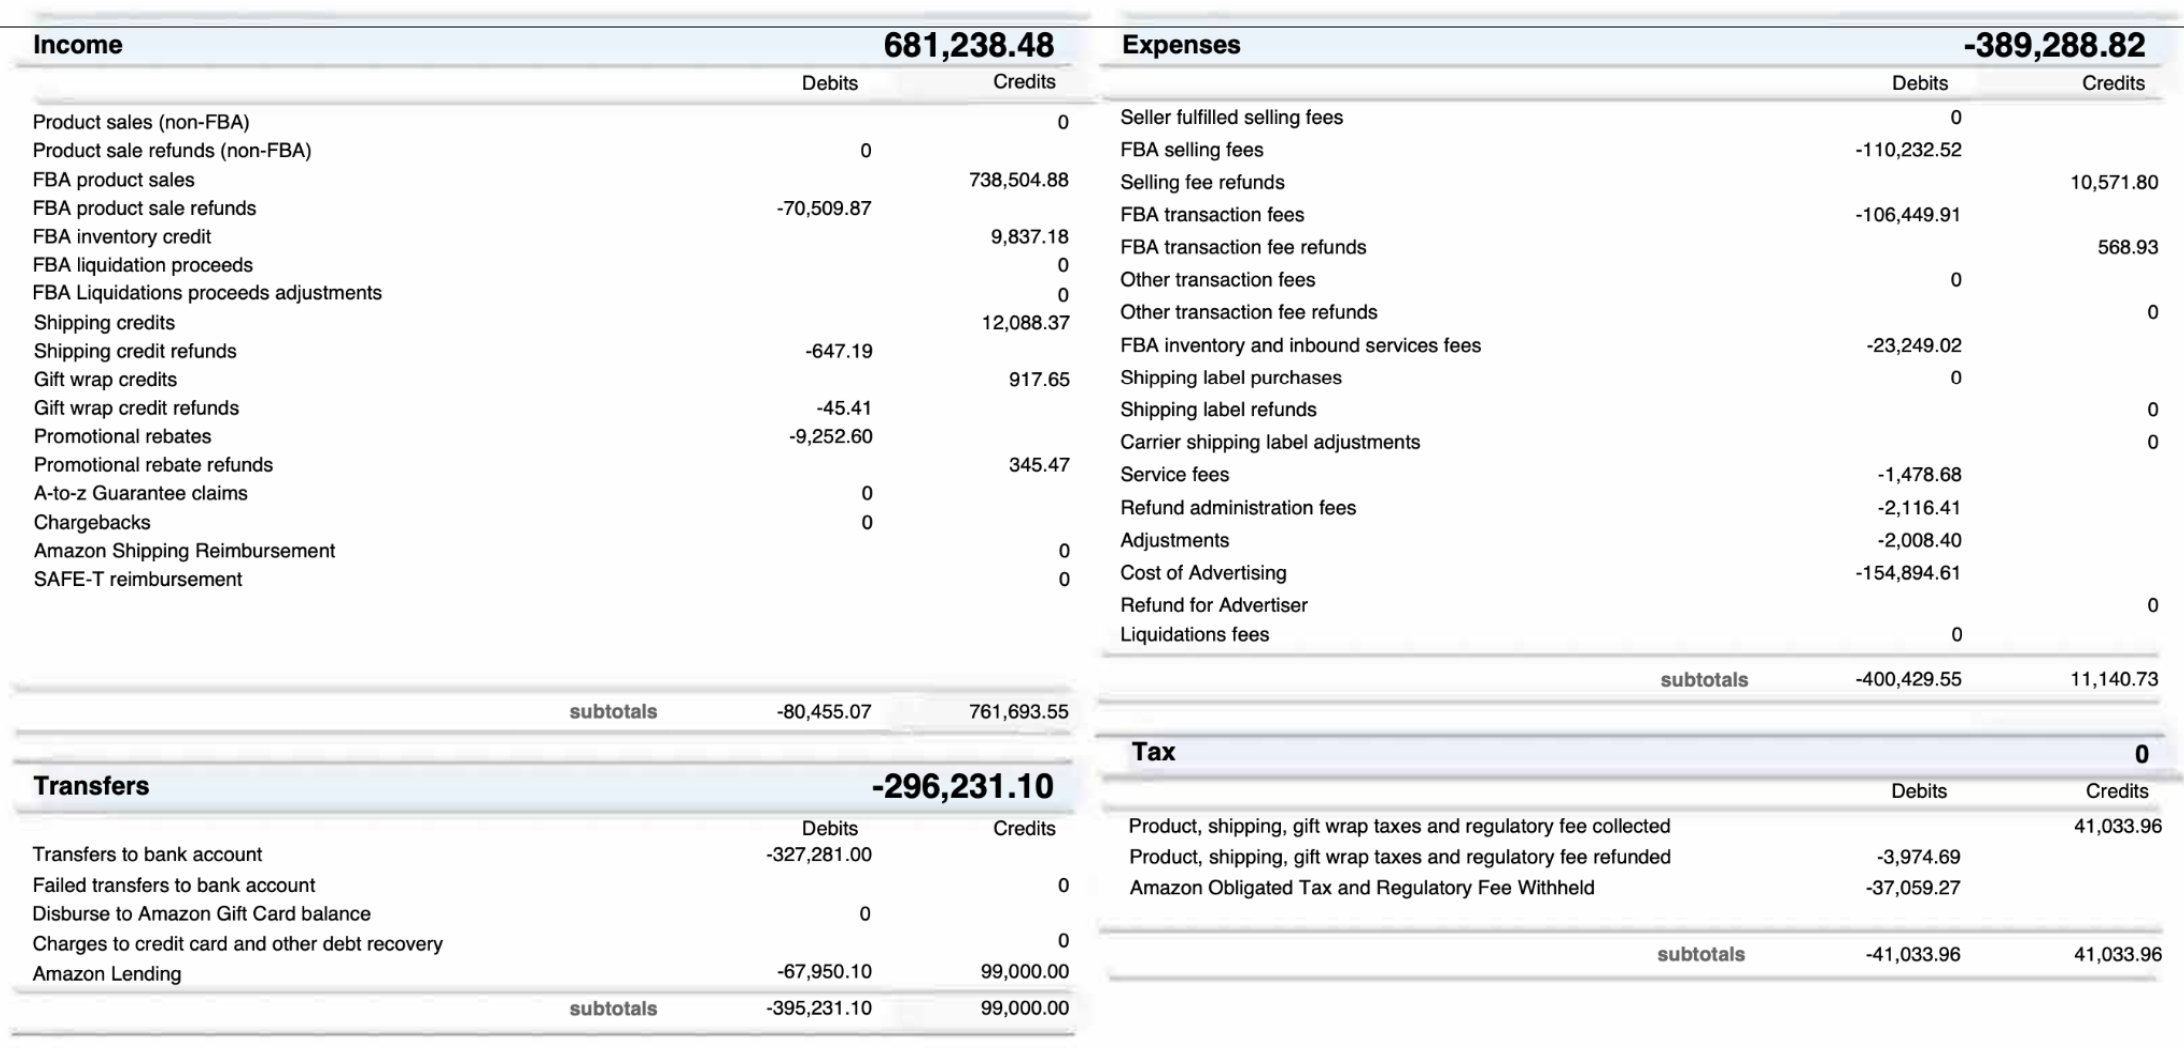Viewport: 2184px width, 1048px height.
Task: Click Transfers debits subtotal -395,231.10
Action: tap(819, 1008)
